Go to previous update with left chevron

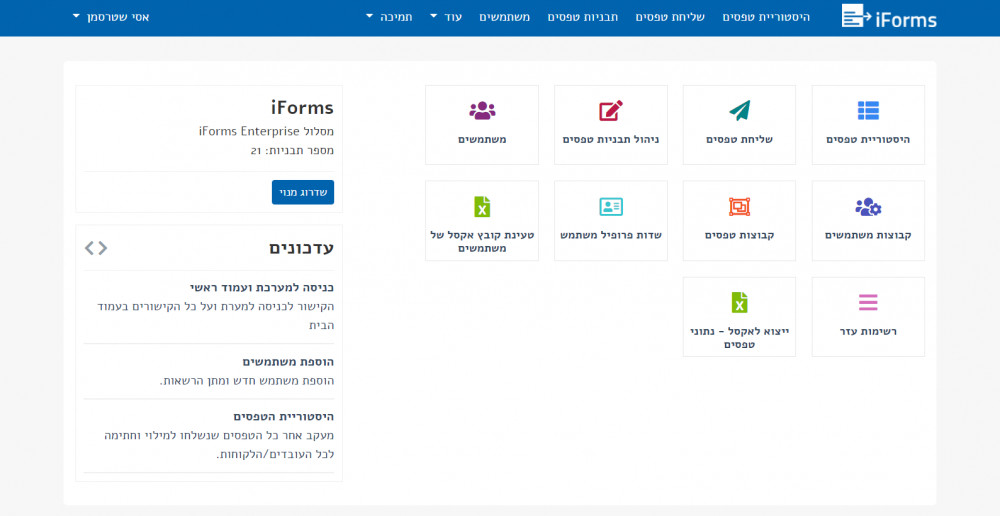89,248
